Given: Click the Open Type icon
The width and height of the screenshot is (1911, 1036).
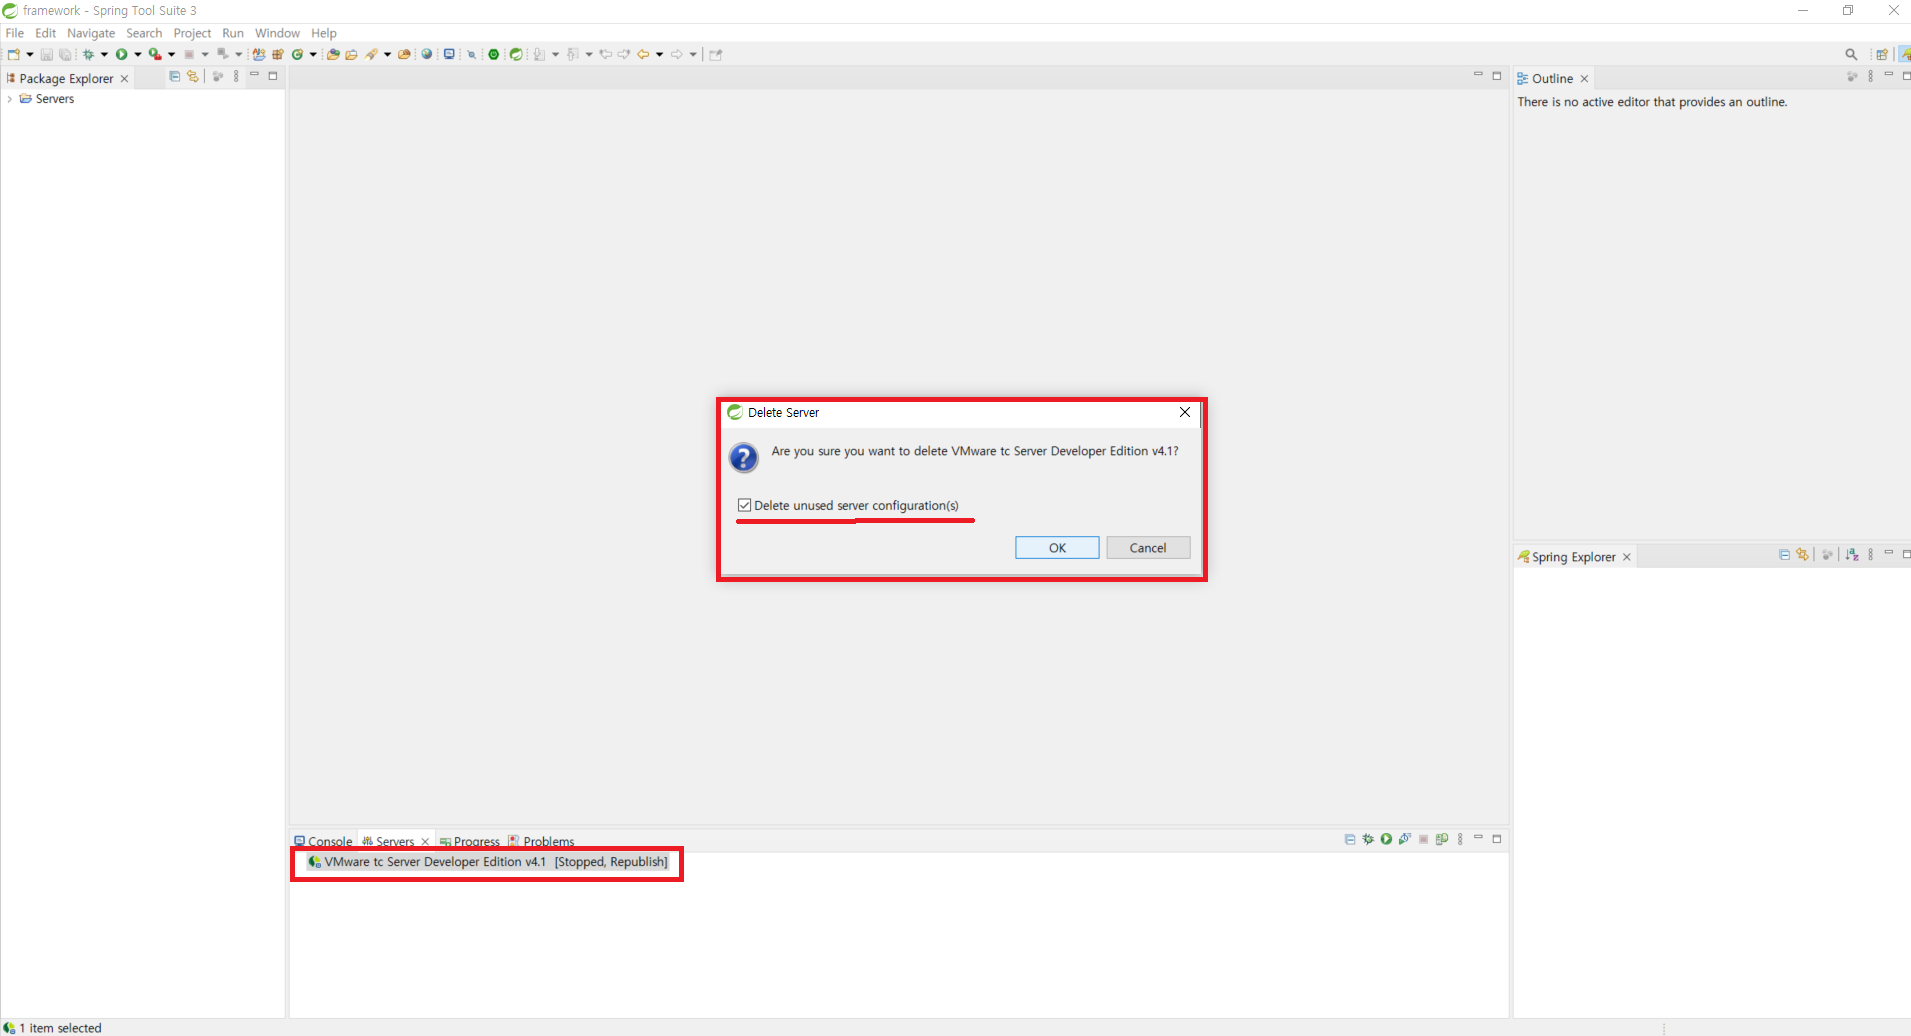Looking at the screenshot, I should click(x=332, y=54).
